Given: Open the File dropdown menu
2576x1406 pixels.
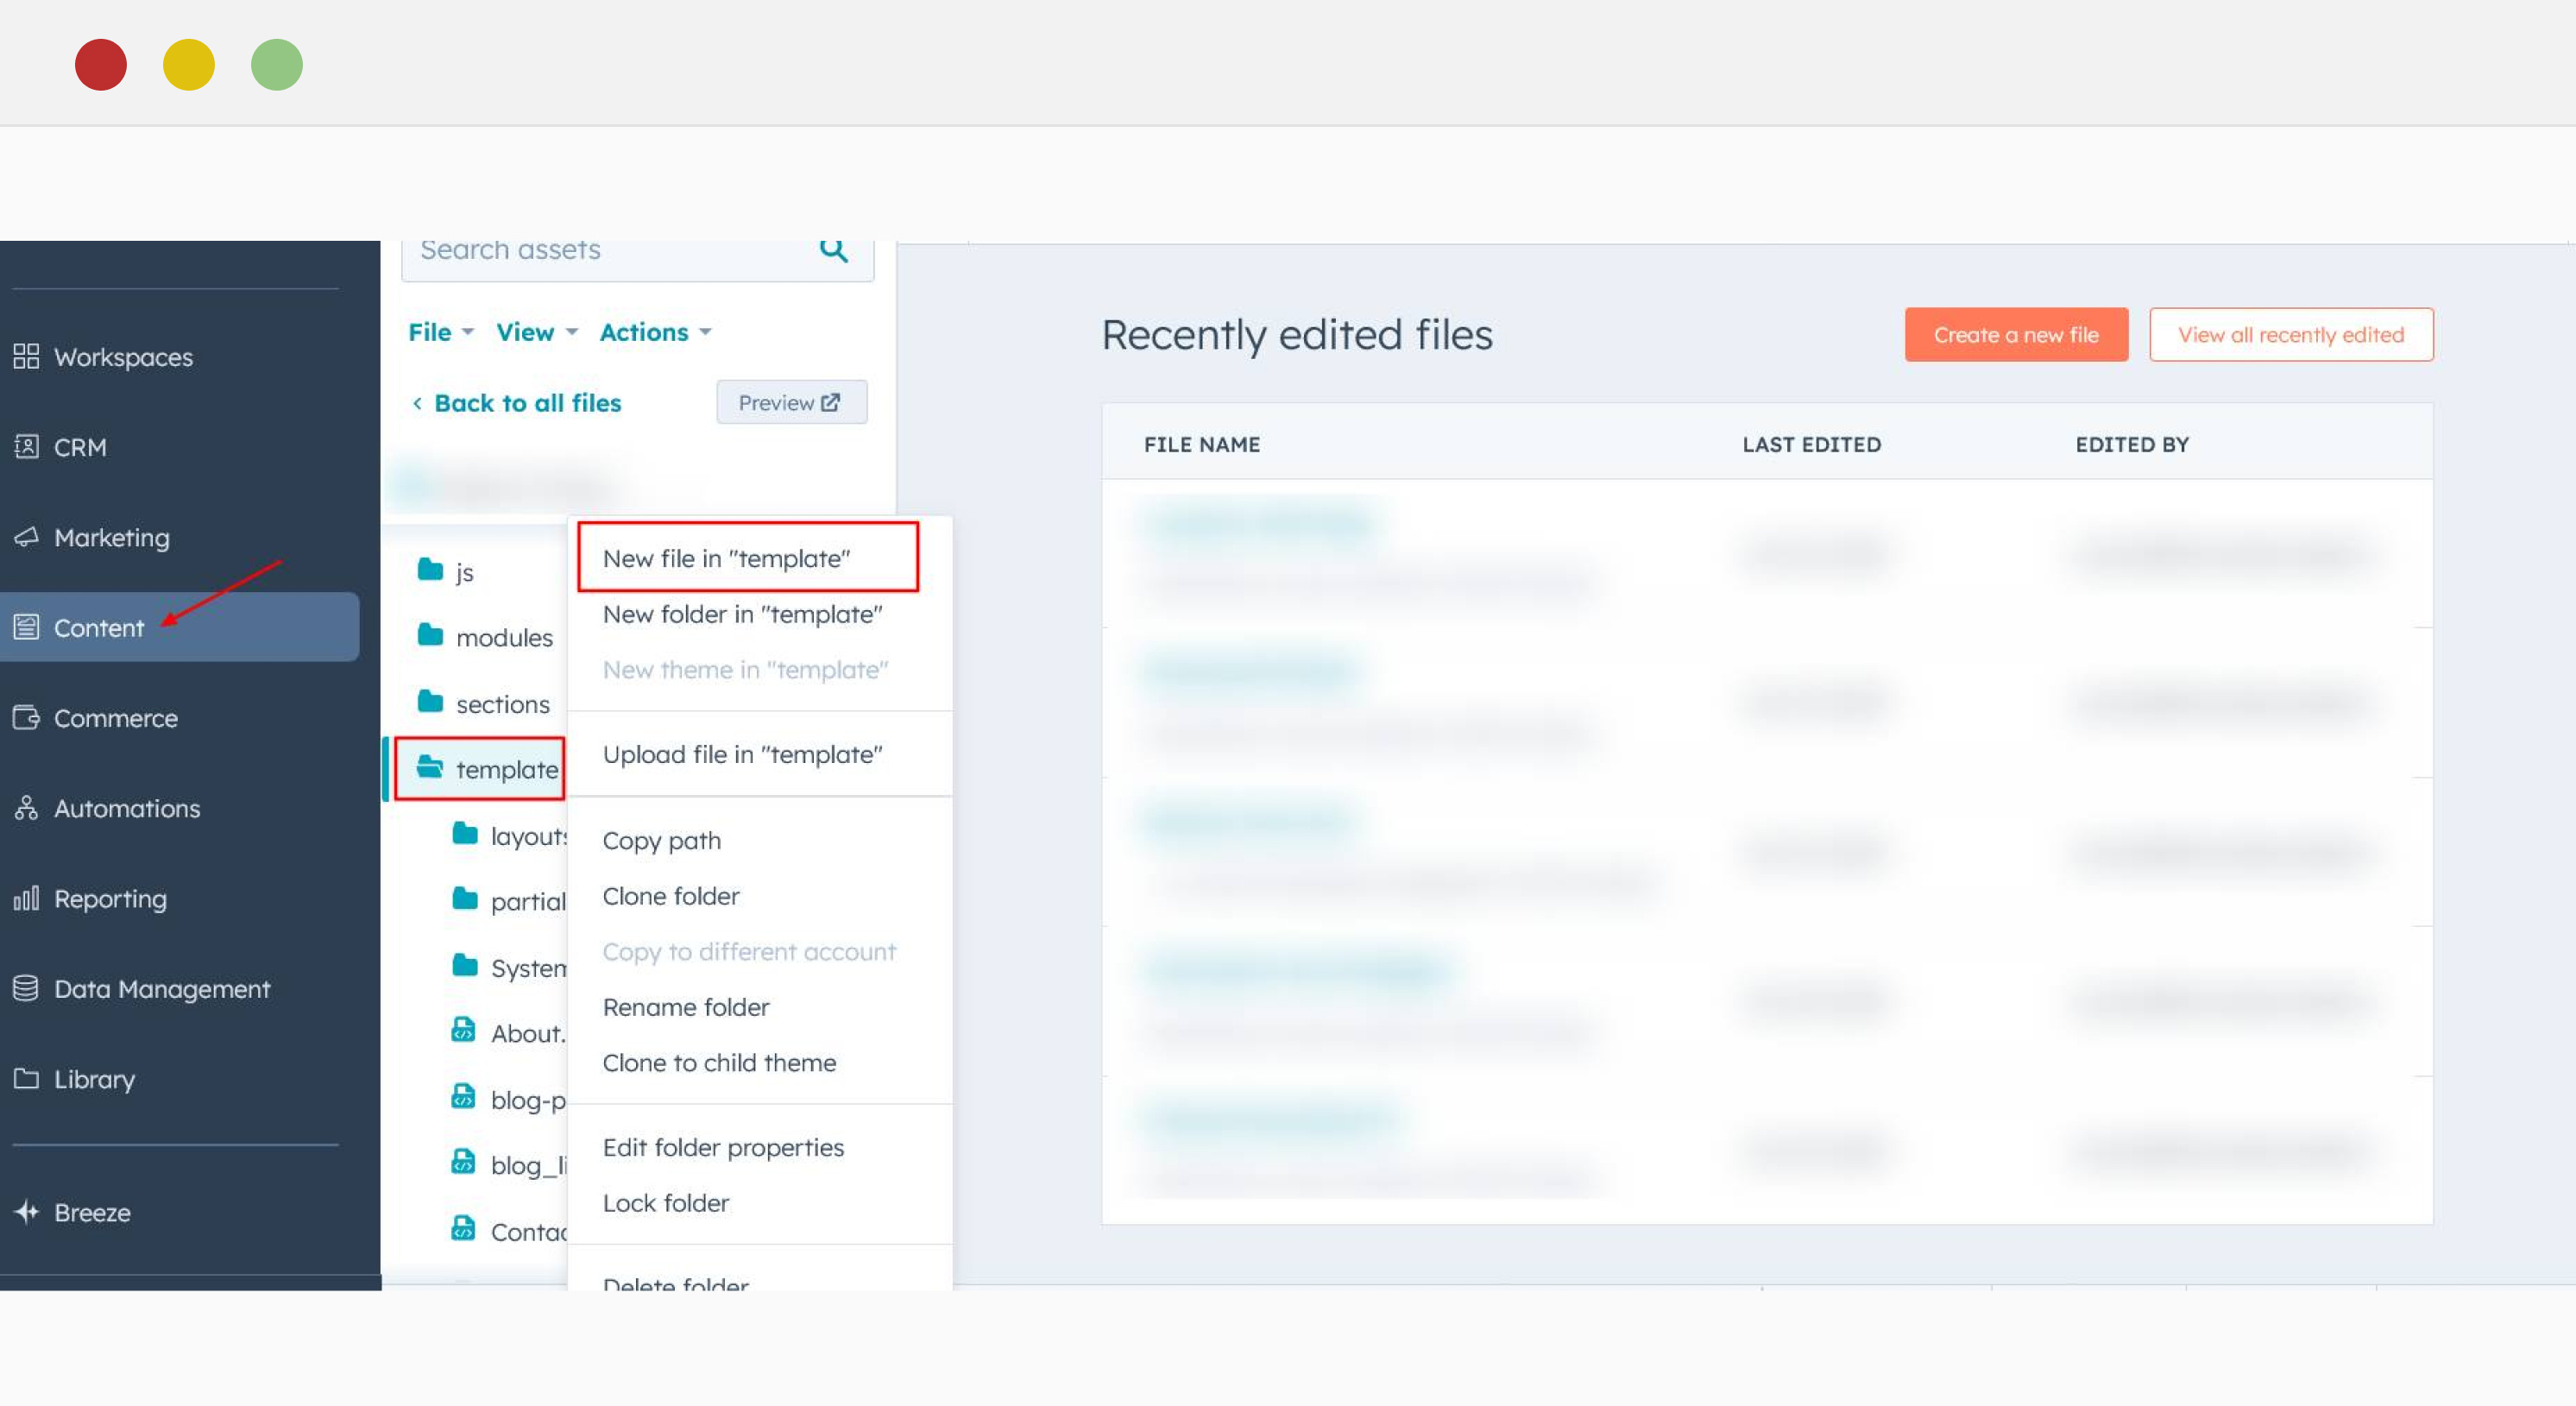Looking at the screenshot, I should (437, 331).
